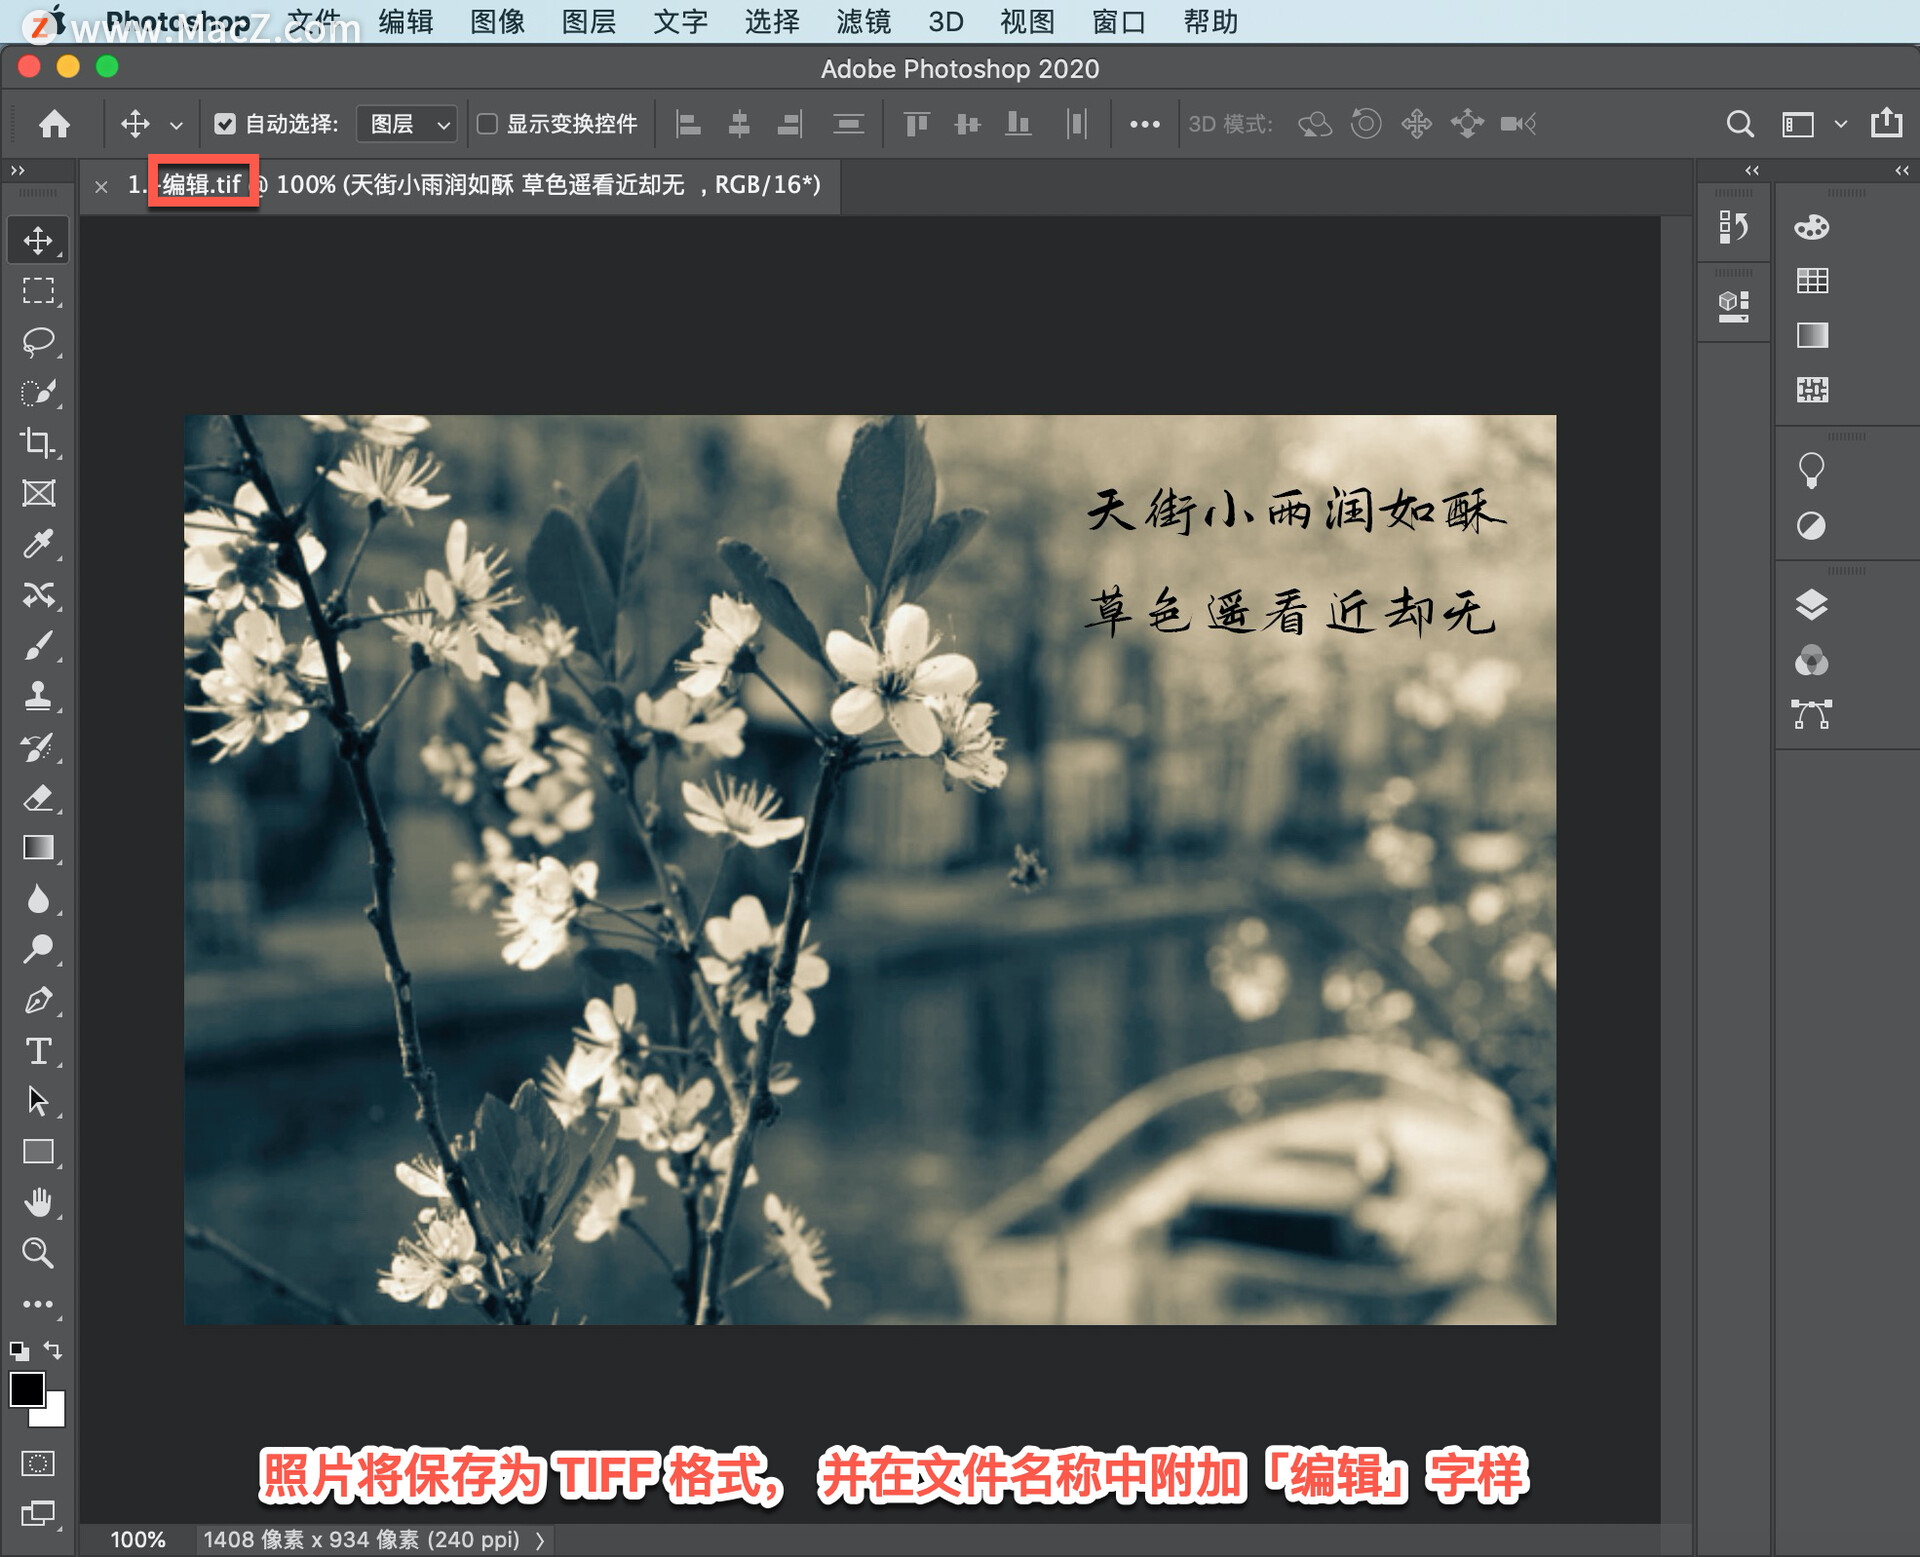The width and height of the screenshot is (1920, 1557).
Task: Expand the narrow panel dock arrows
Action: 1752,171
